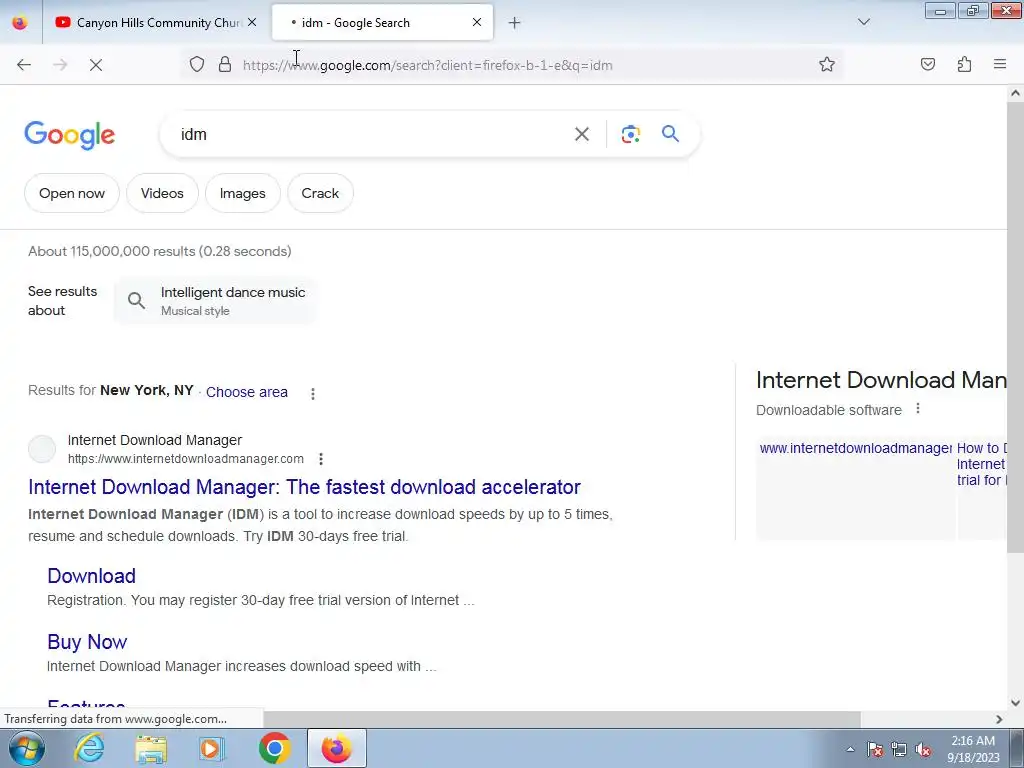This screenshot has width=1024, height=768.
Task: Click the Firefox View icon in tab bar
Action: tap(20, 22)
